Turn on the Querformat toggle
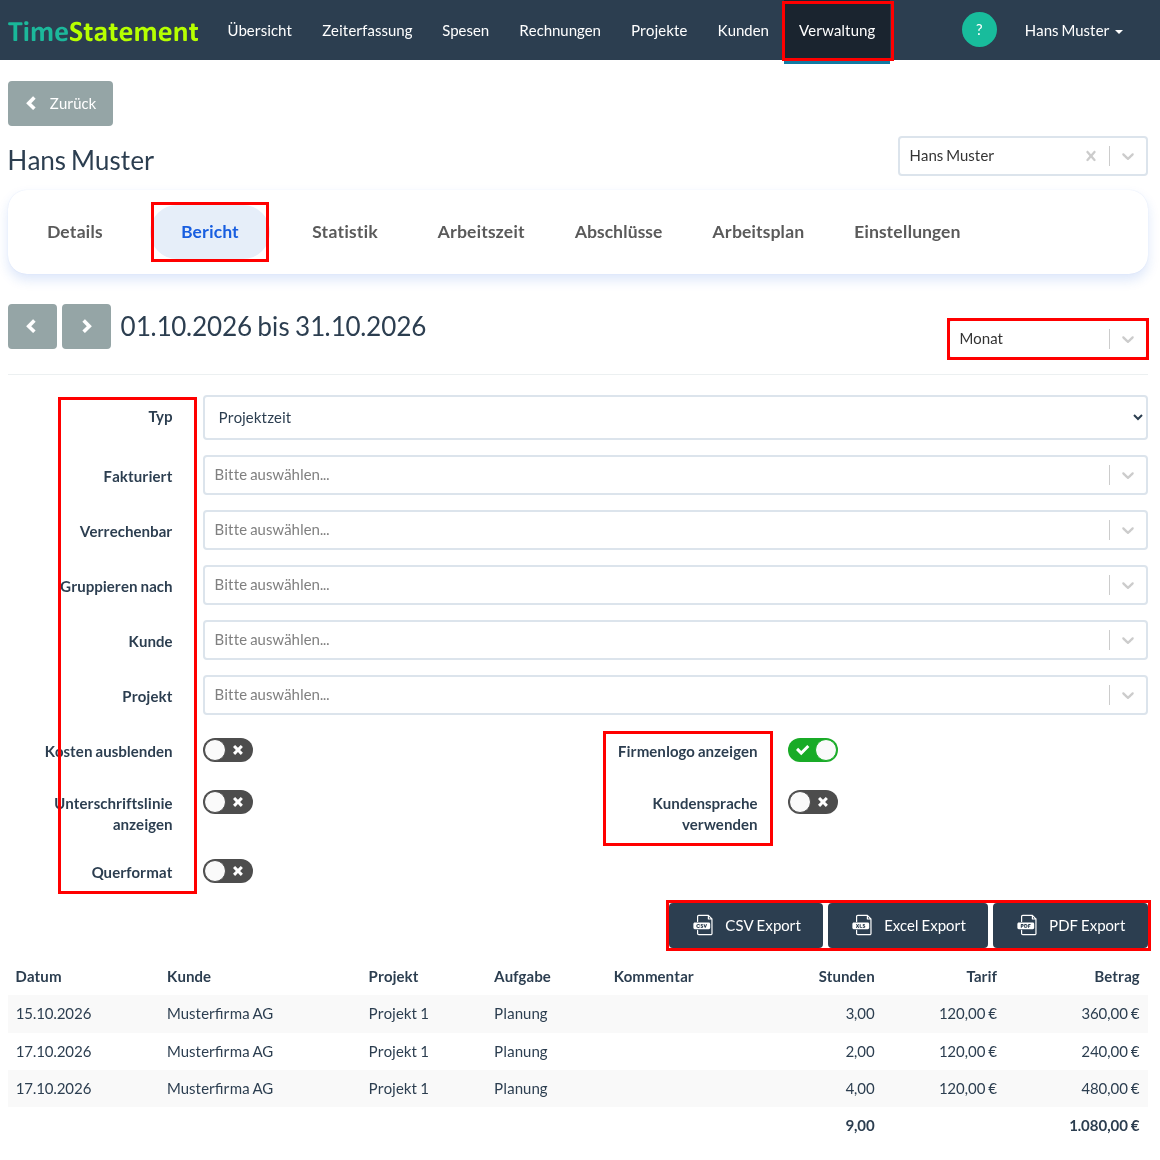The height and width of the screenshot is (1160, 1160). 228,871
